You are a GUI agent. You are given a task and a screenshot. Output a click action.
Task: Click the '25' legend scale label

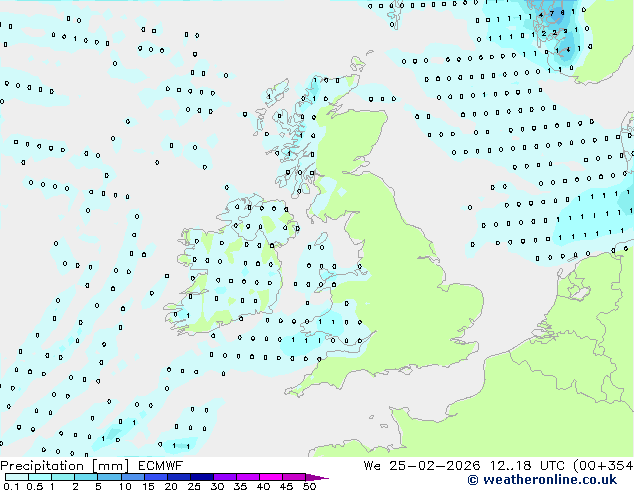pyautogui.click(x=194, y=486)
